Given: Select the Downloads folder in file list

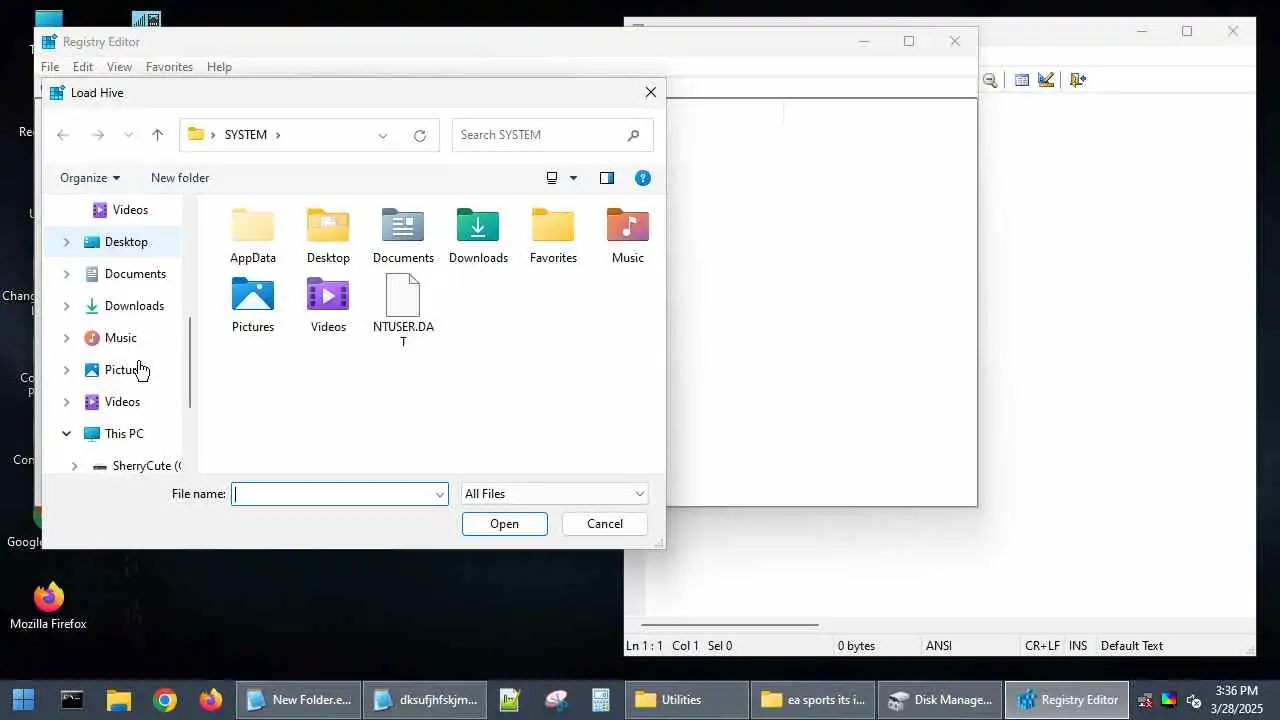Looking at the screenshot, I should click(x=478, y=236).
